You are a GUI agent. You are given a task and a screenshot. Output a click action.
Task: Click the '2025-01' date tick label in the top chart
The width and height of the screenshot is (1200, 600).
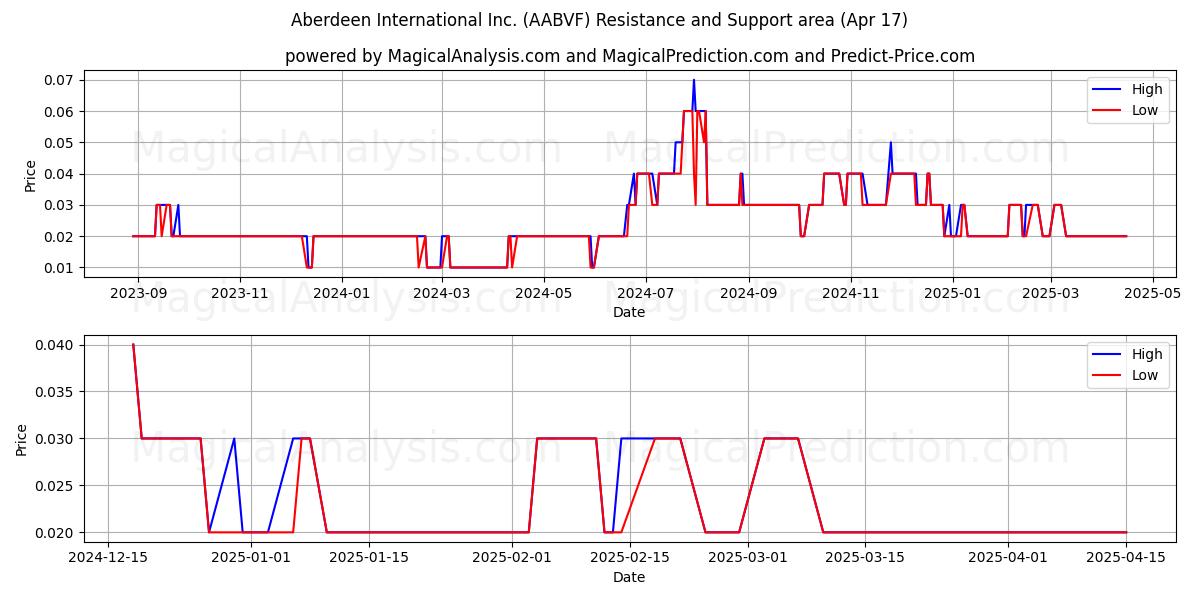953,294
